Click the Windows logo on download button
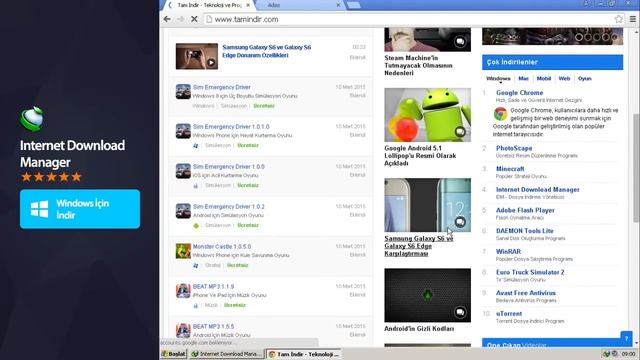The height and width of the screenshot is (360, 640). 40,209
